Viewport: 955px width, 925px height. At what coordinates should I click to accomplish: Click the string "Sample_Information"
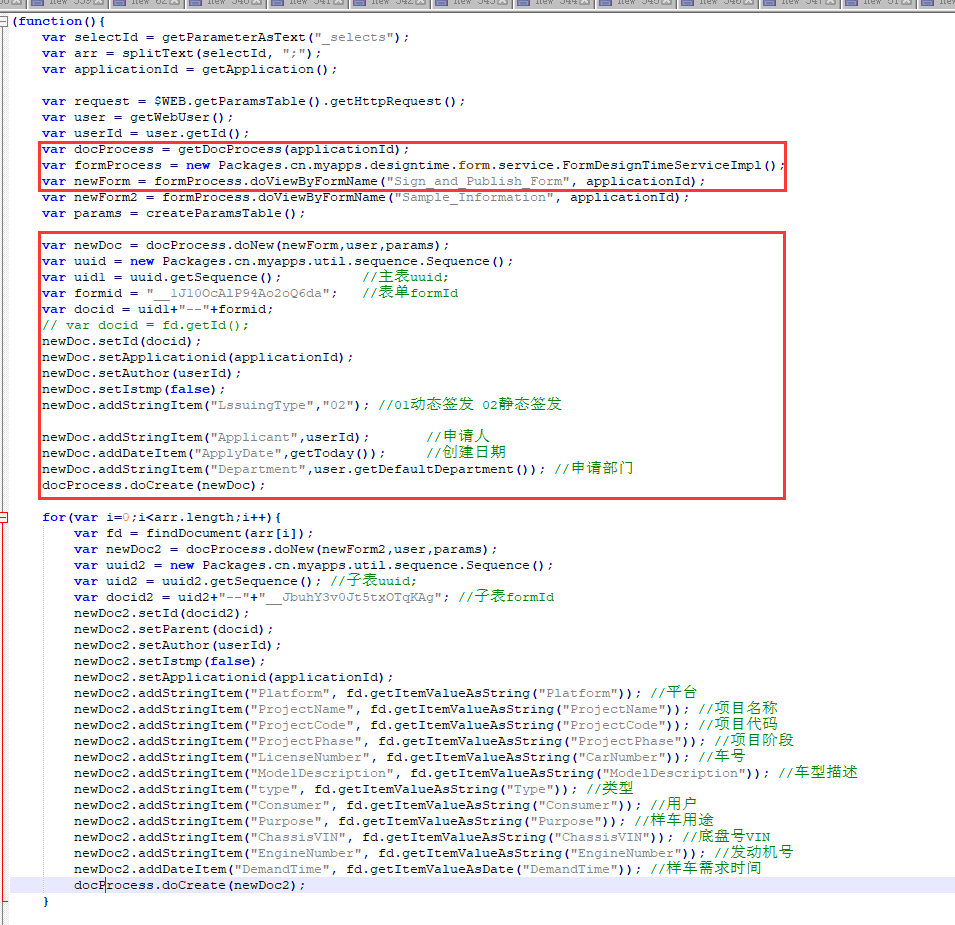click(474, 197)
